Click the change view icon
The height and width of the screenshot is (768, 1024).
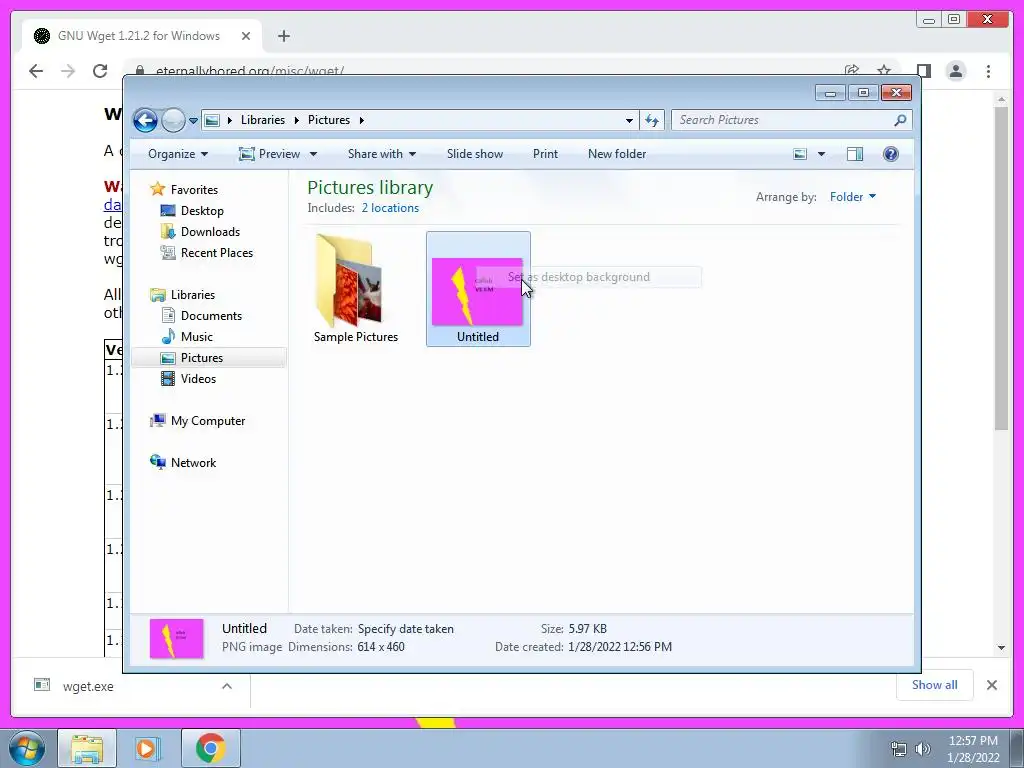click(x=800, y=154)
